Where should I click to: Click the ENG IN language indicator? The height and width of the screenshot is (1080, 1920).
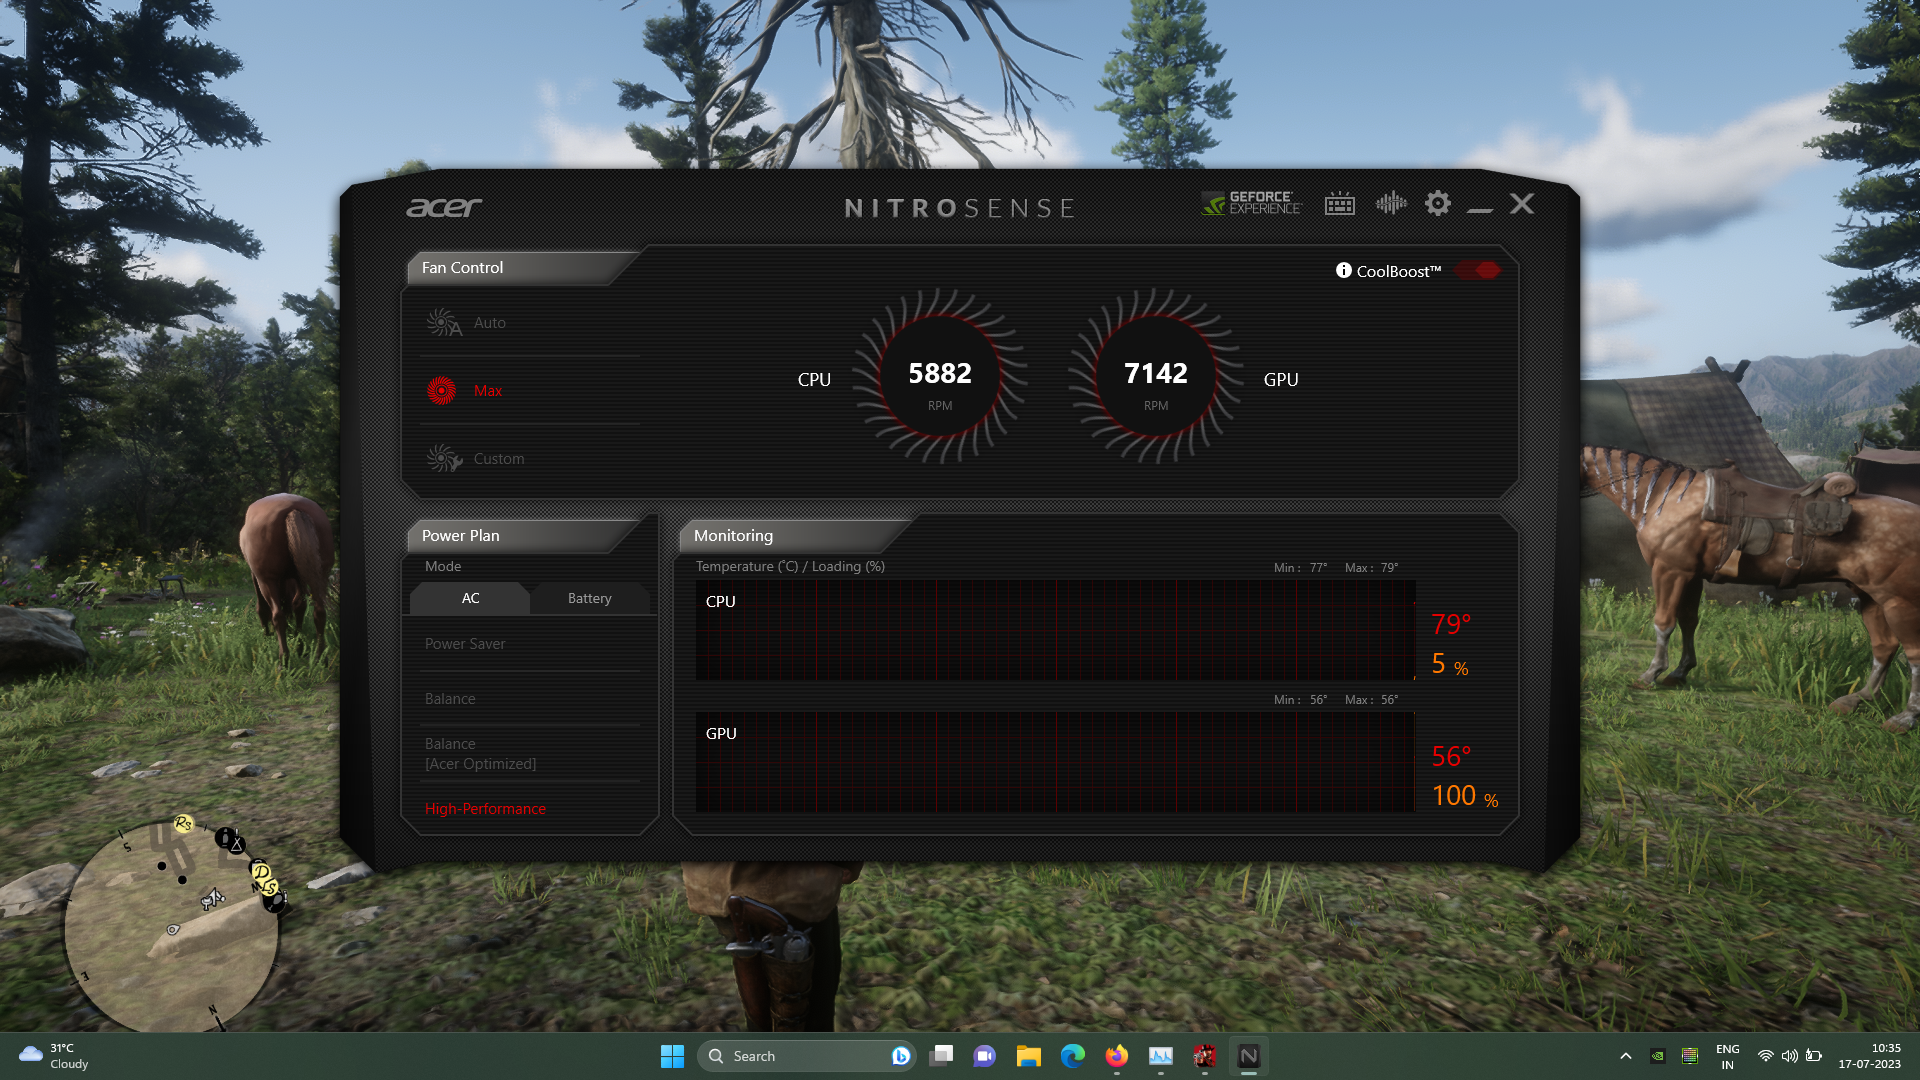pyautogui.click(x=1728, y=1056)
